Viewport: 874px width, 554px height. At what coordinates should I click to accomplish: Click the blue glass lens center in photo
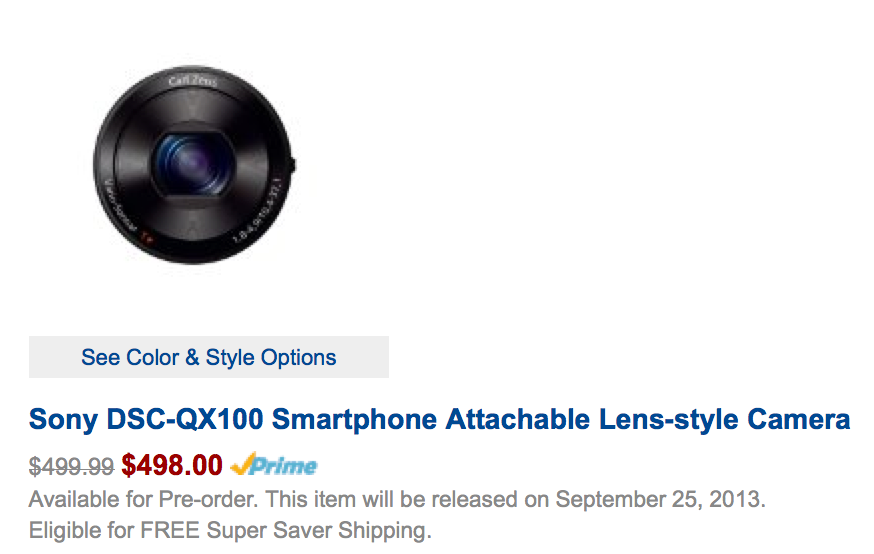point(193,163)
